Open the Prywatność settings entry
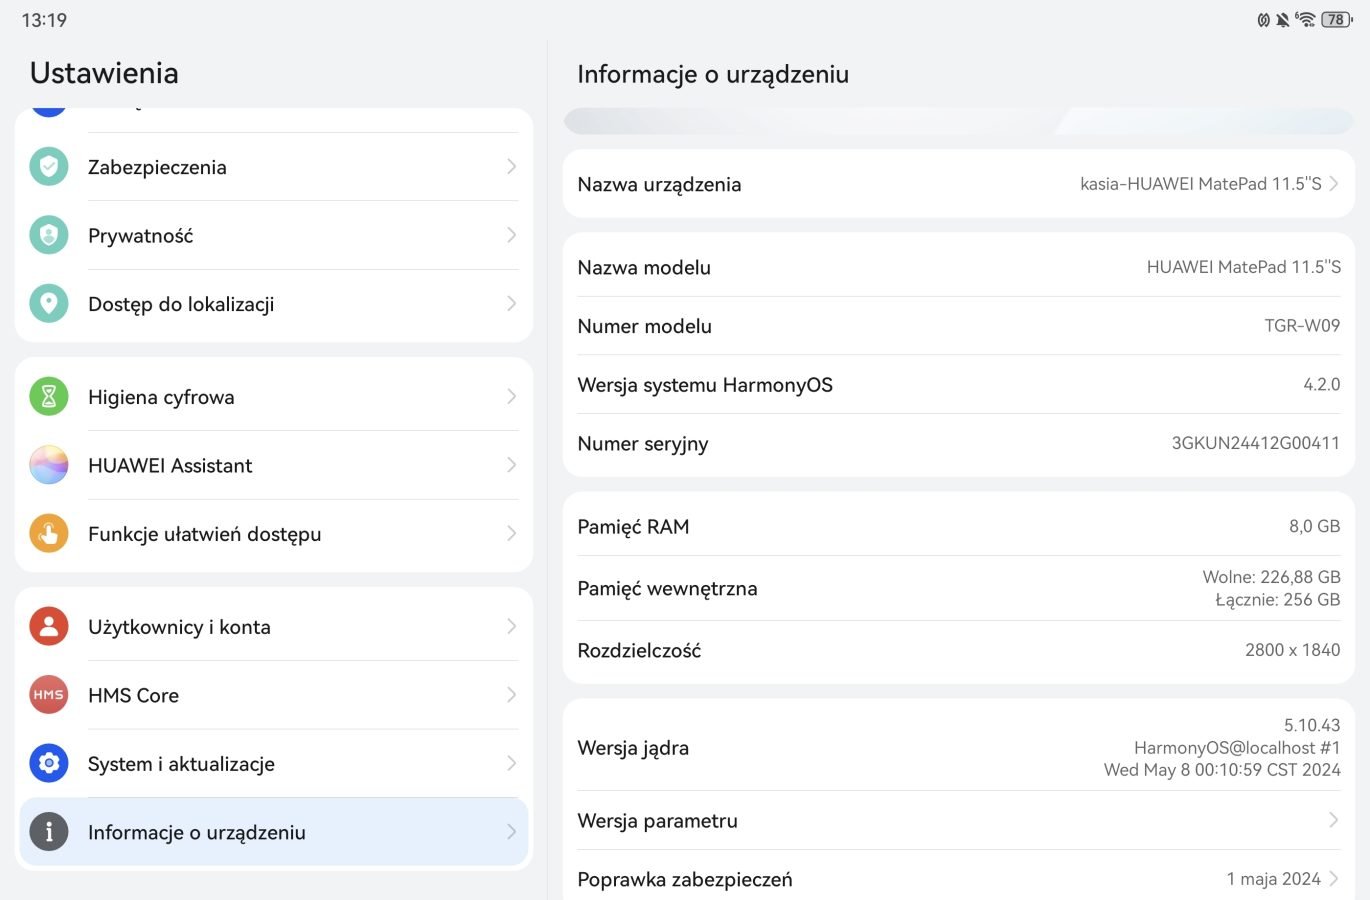1370x900 pixels. click(274, 235)
